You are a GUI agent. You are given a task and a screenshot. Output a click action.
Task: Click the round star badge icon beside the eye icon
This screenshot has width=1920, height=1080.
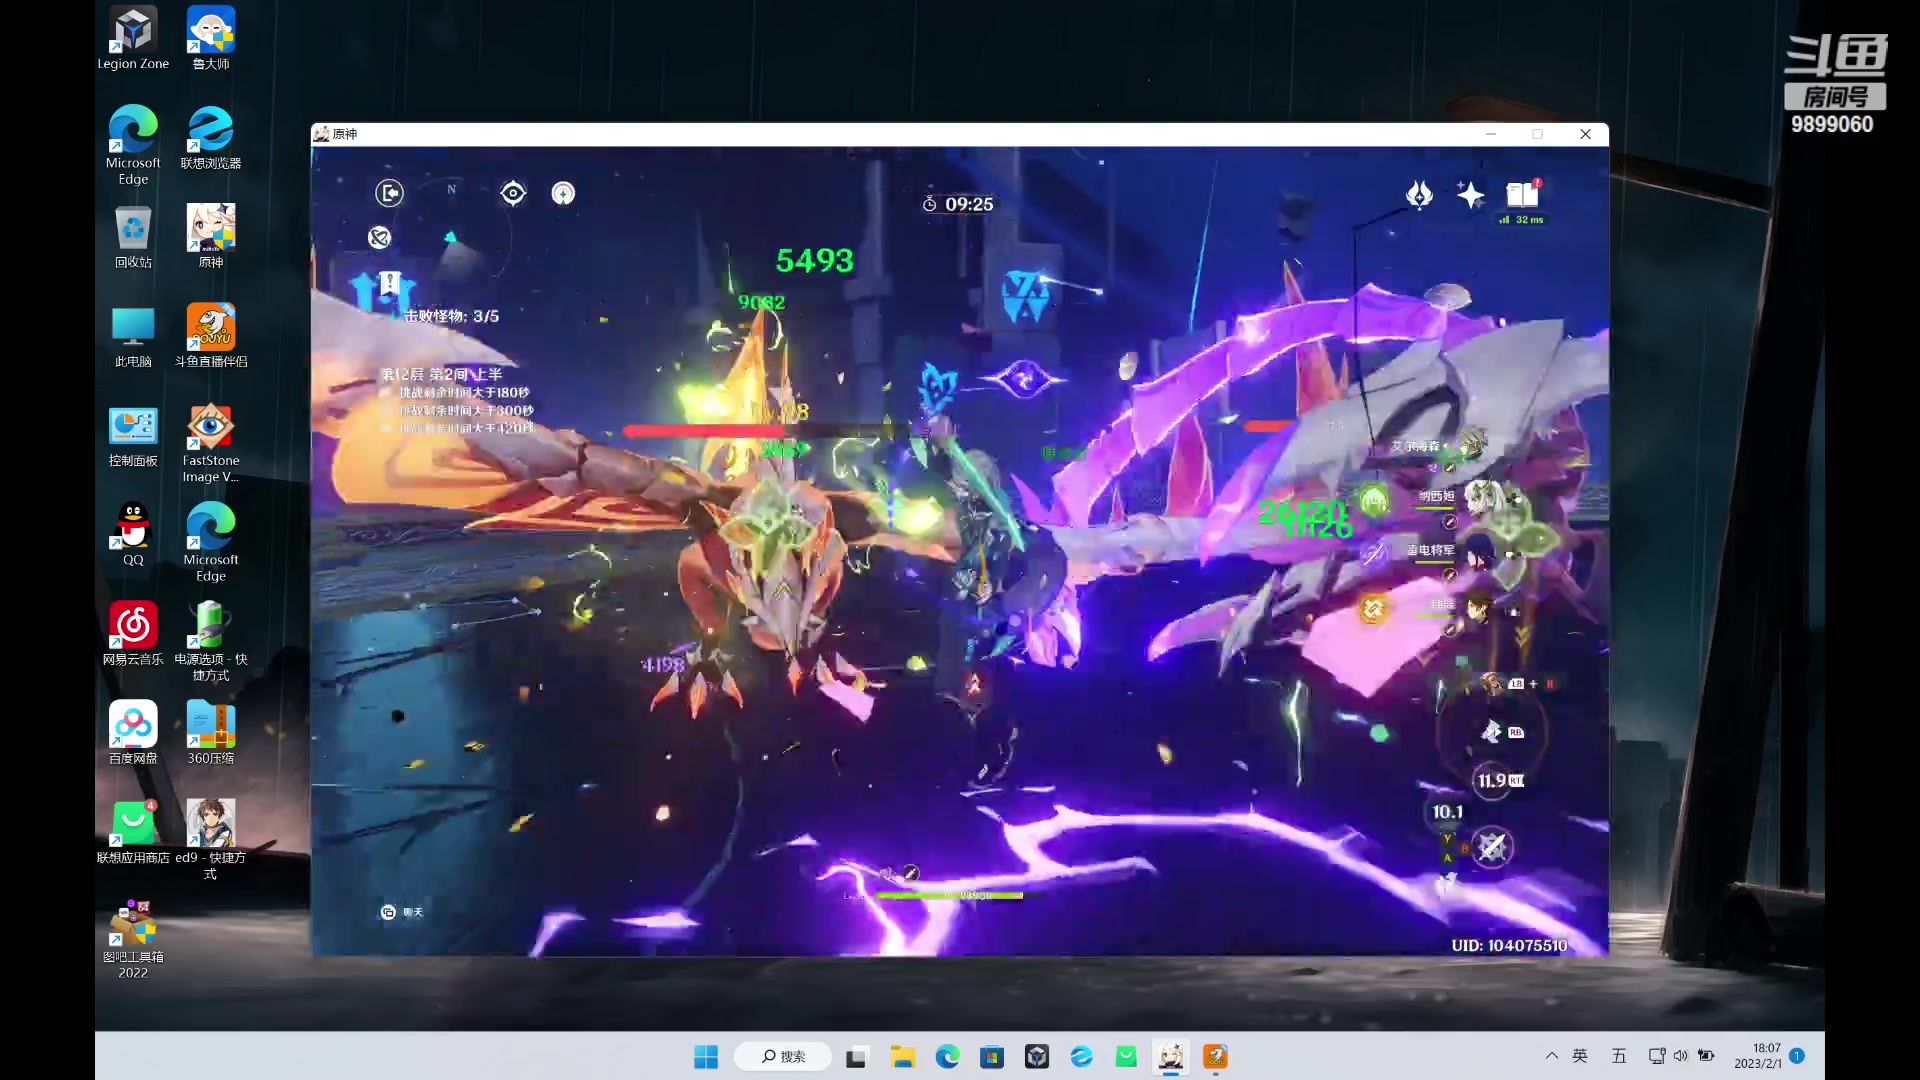(563, 193)
